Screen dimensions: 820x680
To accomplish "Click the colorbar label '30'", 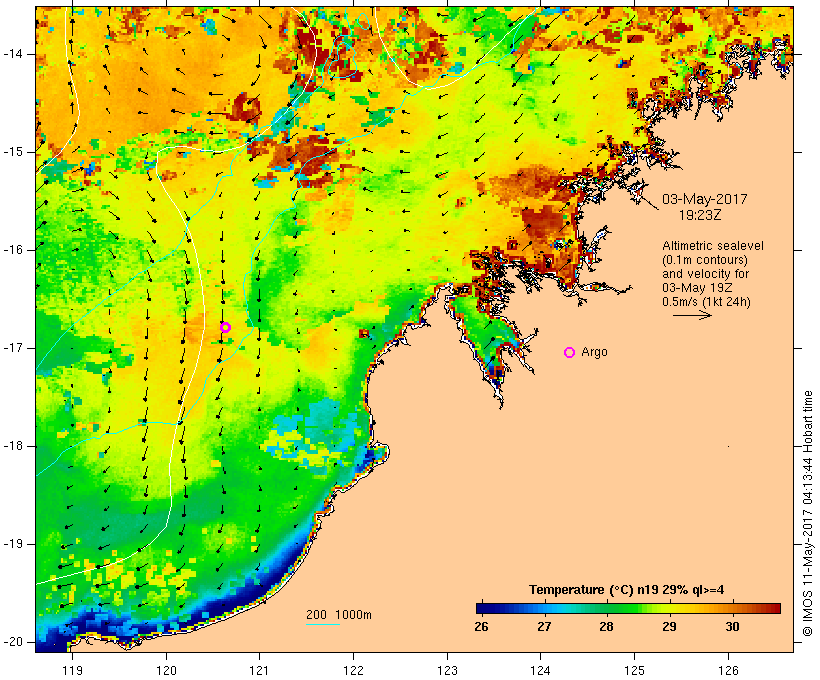I will 732,627.
